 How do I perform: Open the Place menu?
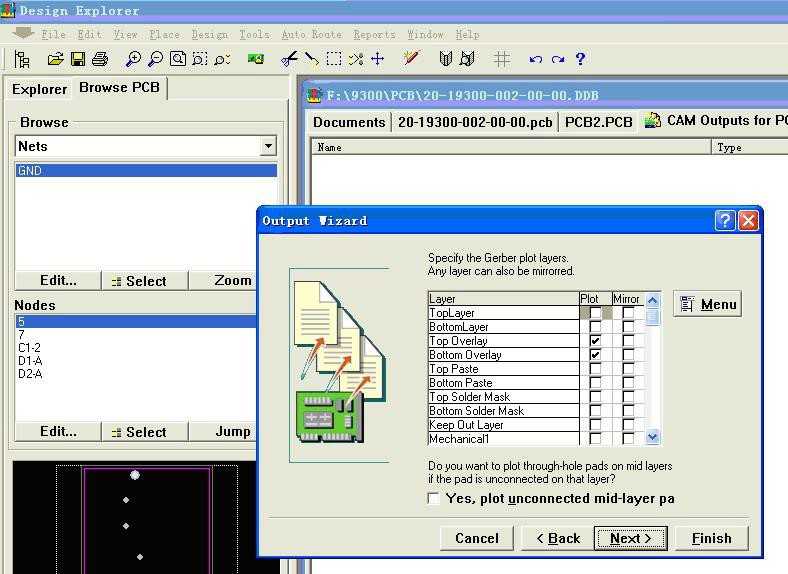click(x=164, y=34)
